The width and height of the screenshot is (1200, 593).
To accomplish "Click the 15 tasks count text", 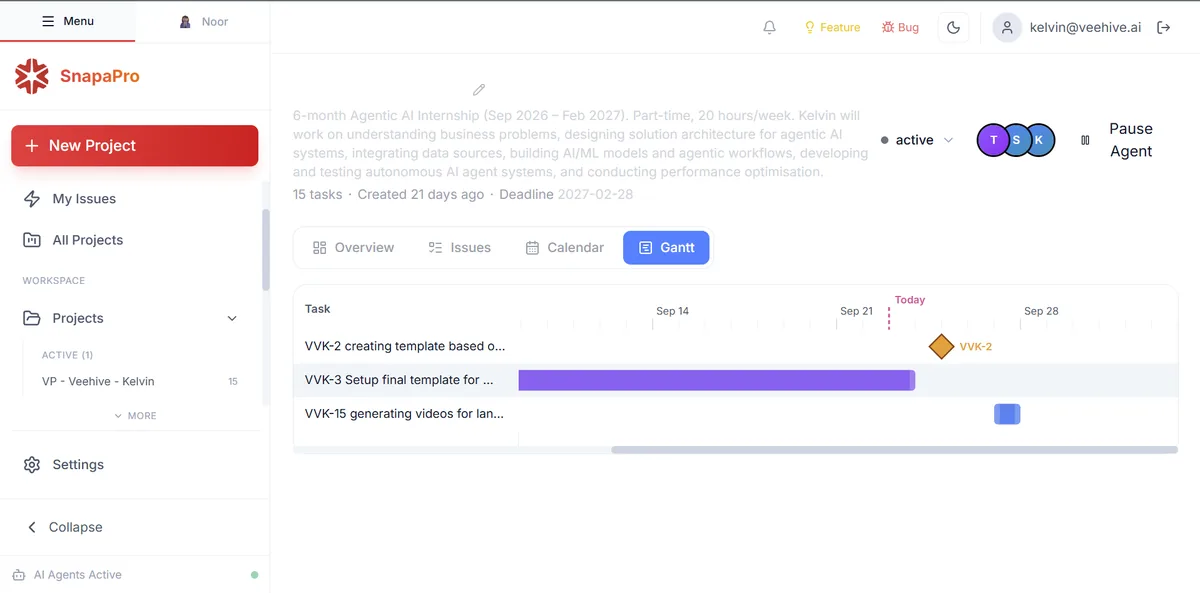I will click(317, 194).
